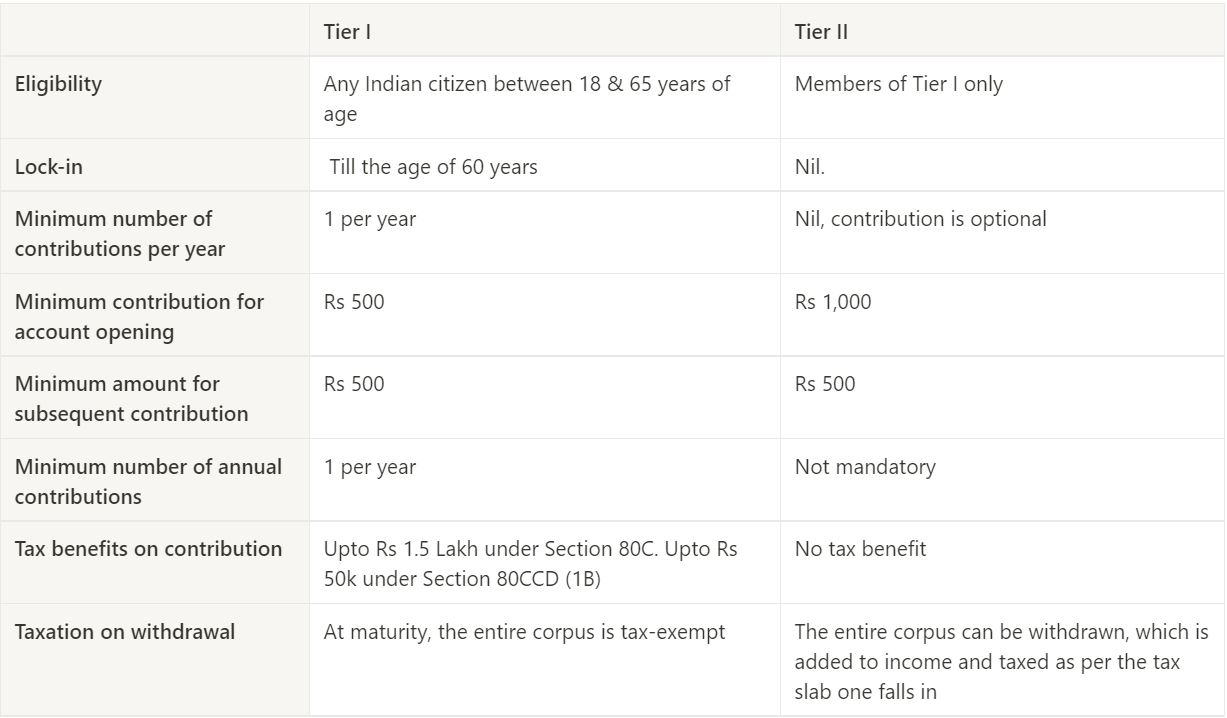Screen dimensions: 1227x718
Task: Click 'Tax benefits on contribution' row label
Action: [148, 549]
